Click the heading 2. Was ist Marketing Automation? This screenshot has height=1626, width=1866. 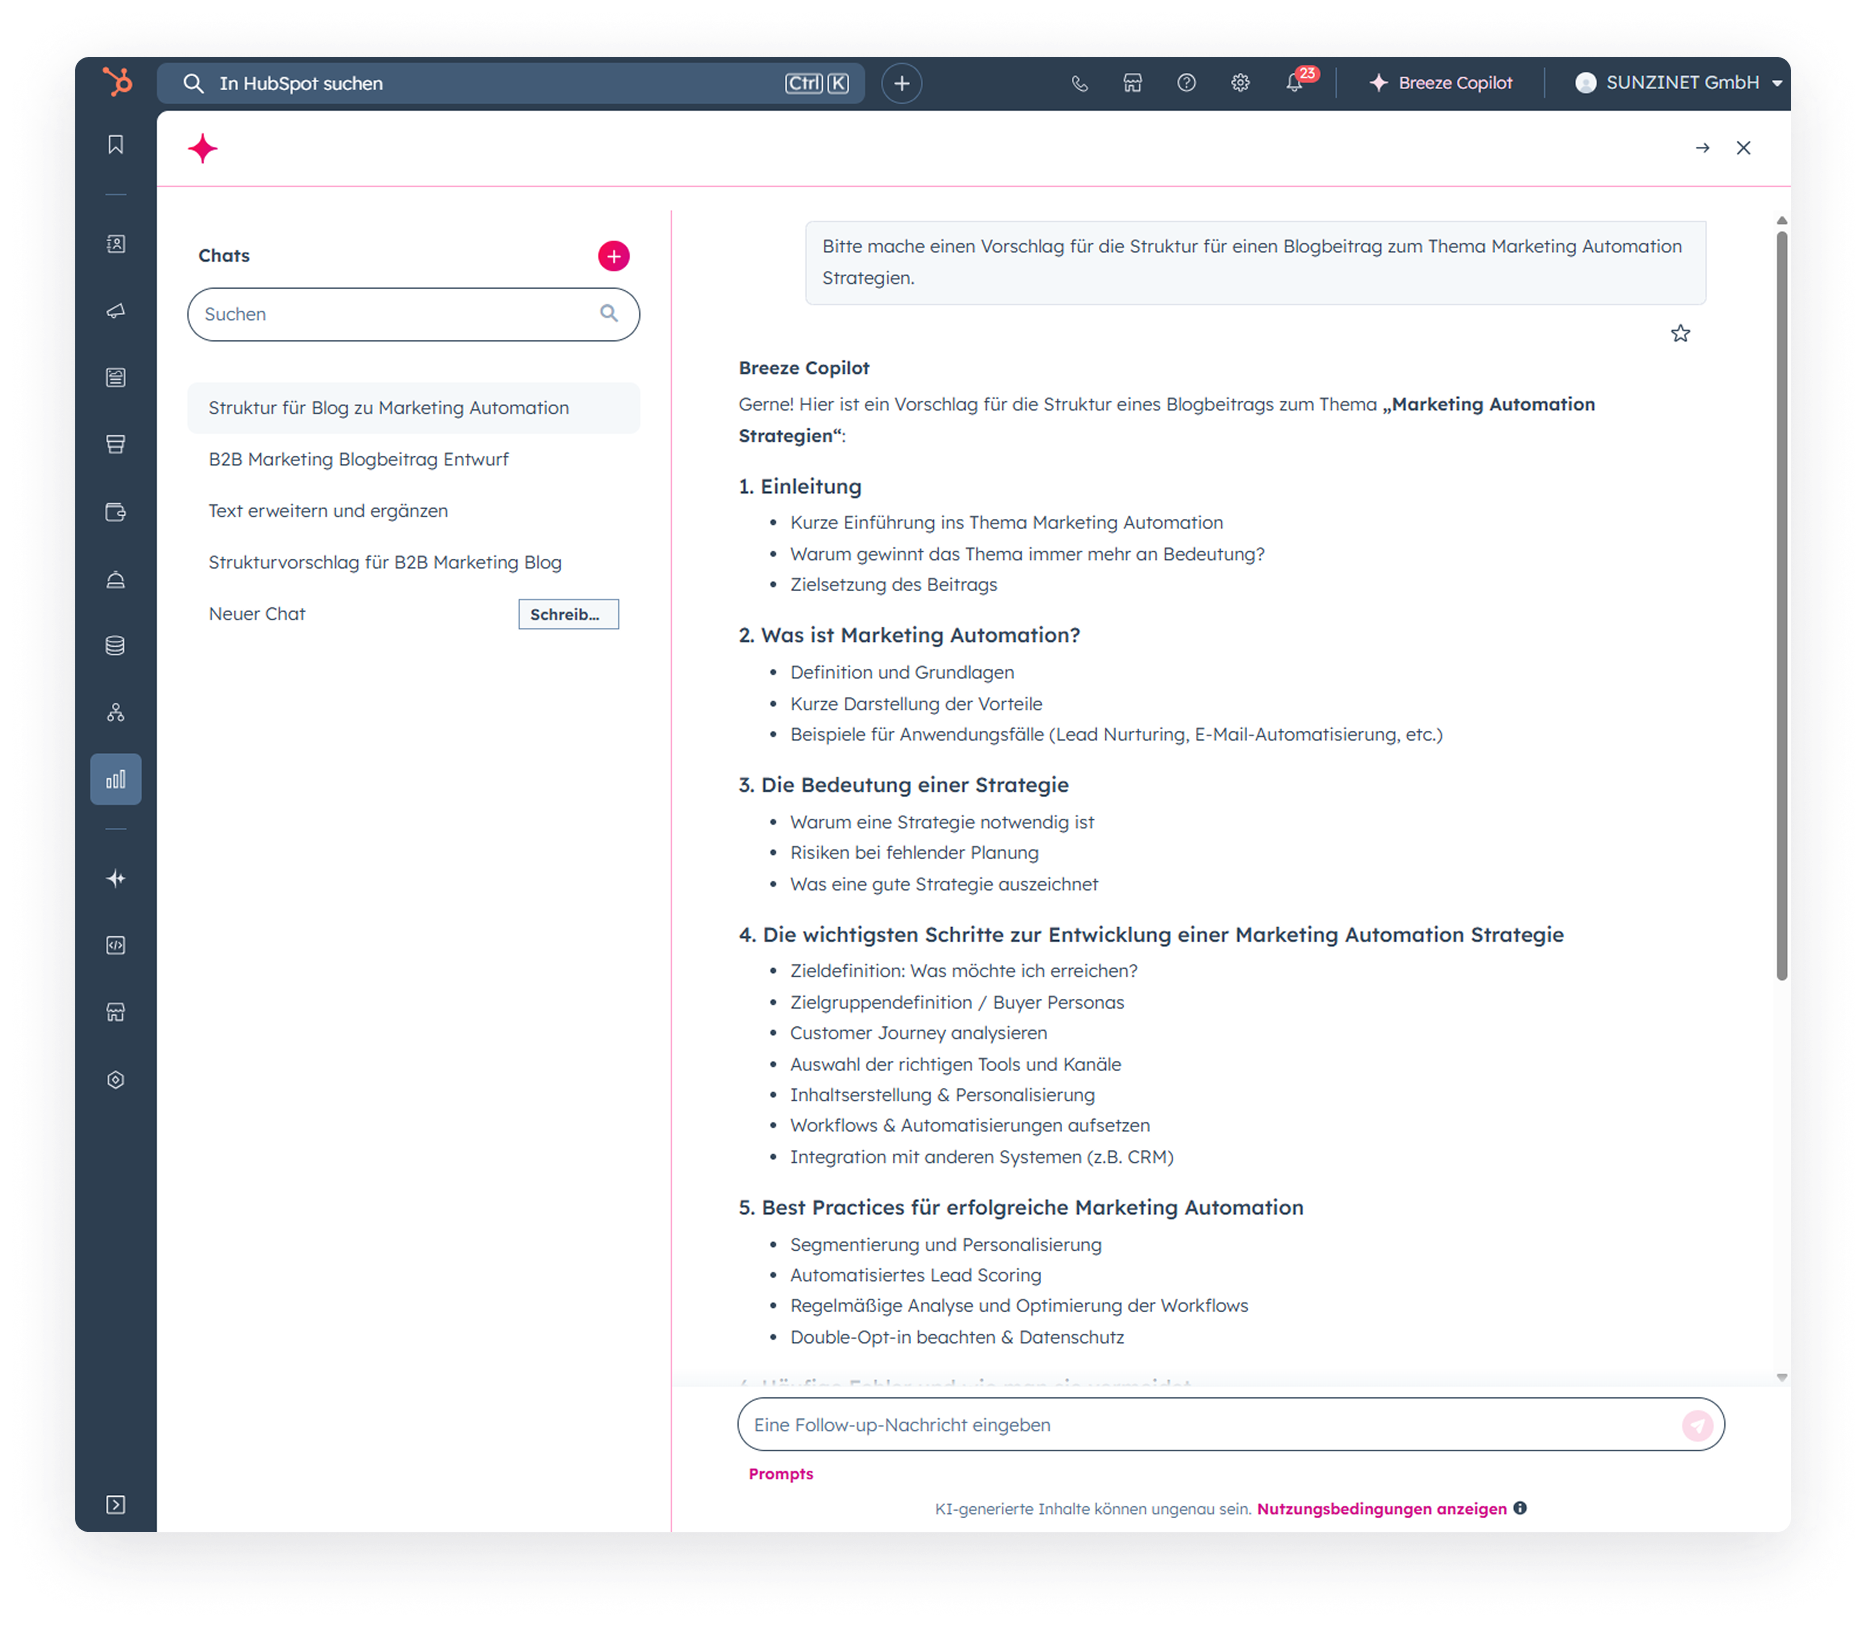(x=909, y=636)
